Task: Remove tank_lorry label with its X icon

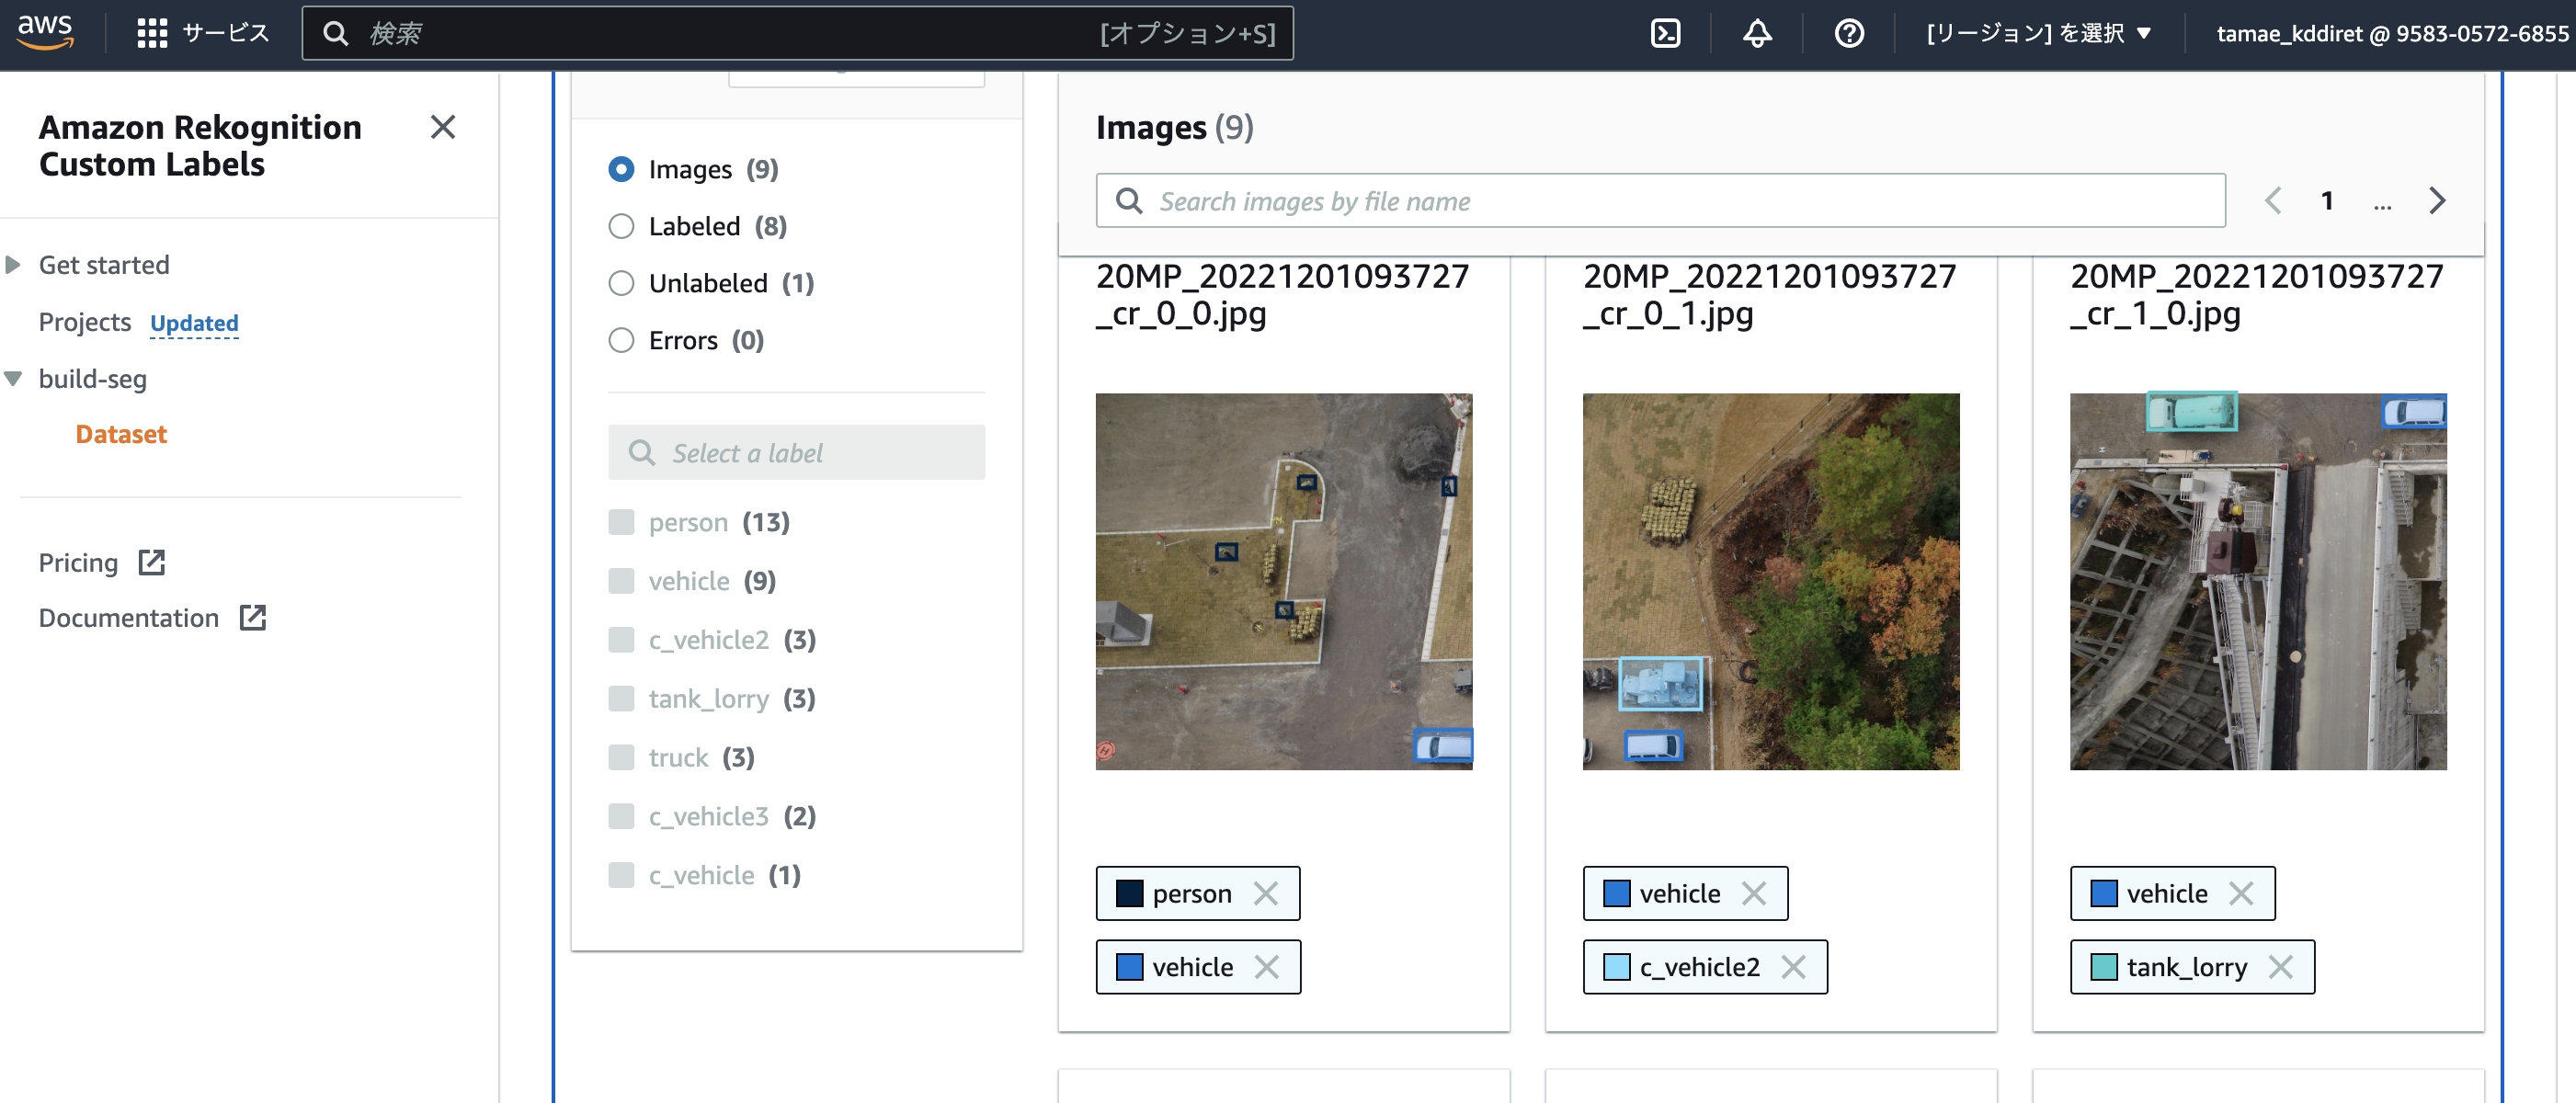Action: [x=2281, y=967]
